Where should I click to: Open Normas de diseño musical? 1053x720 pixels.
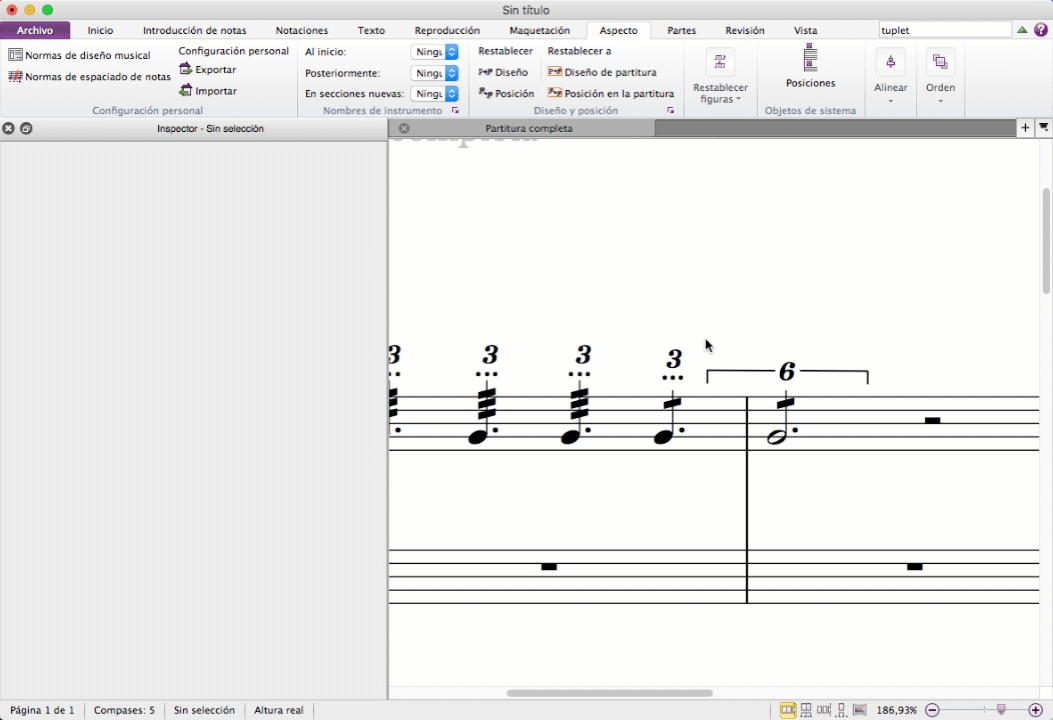(79, 55)
